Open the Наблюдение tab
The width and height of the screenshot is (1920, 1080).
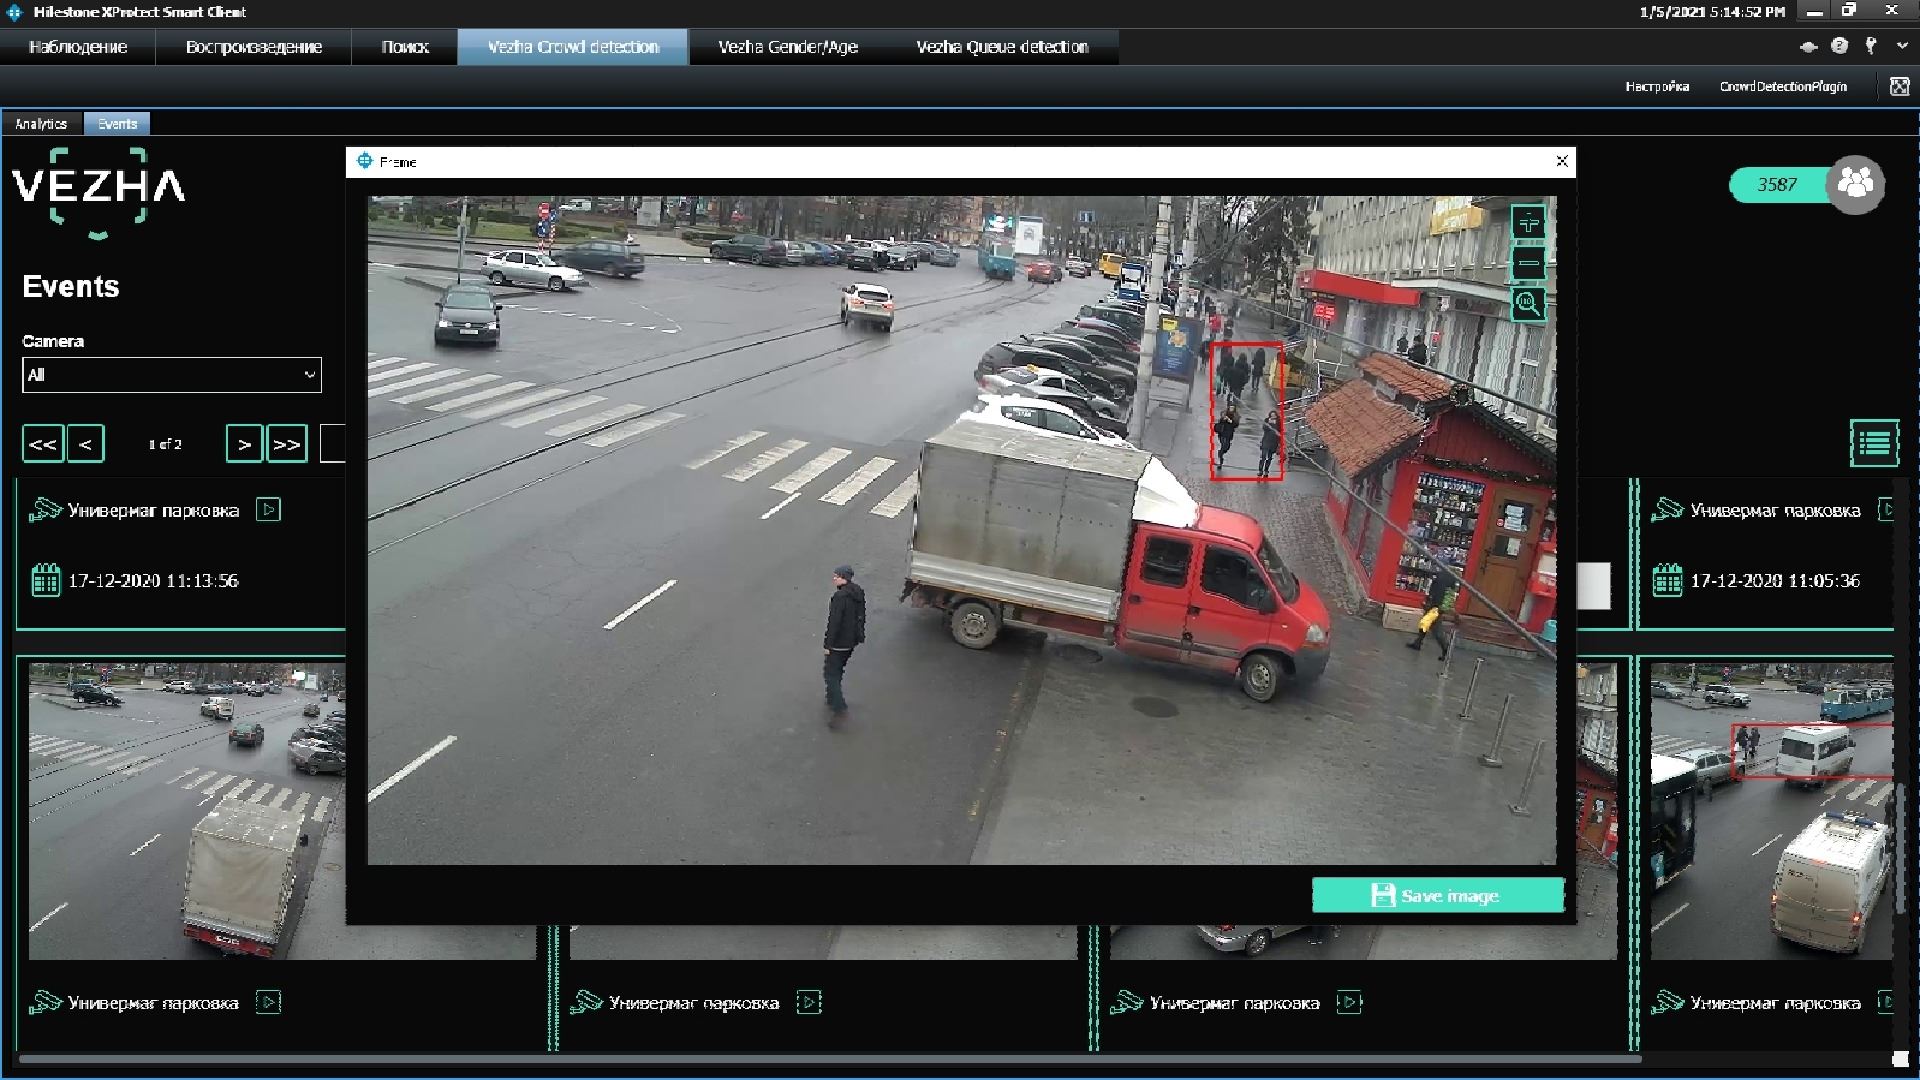[78, 47]
